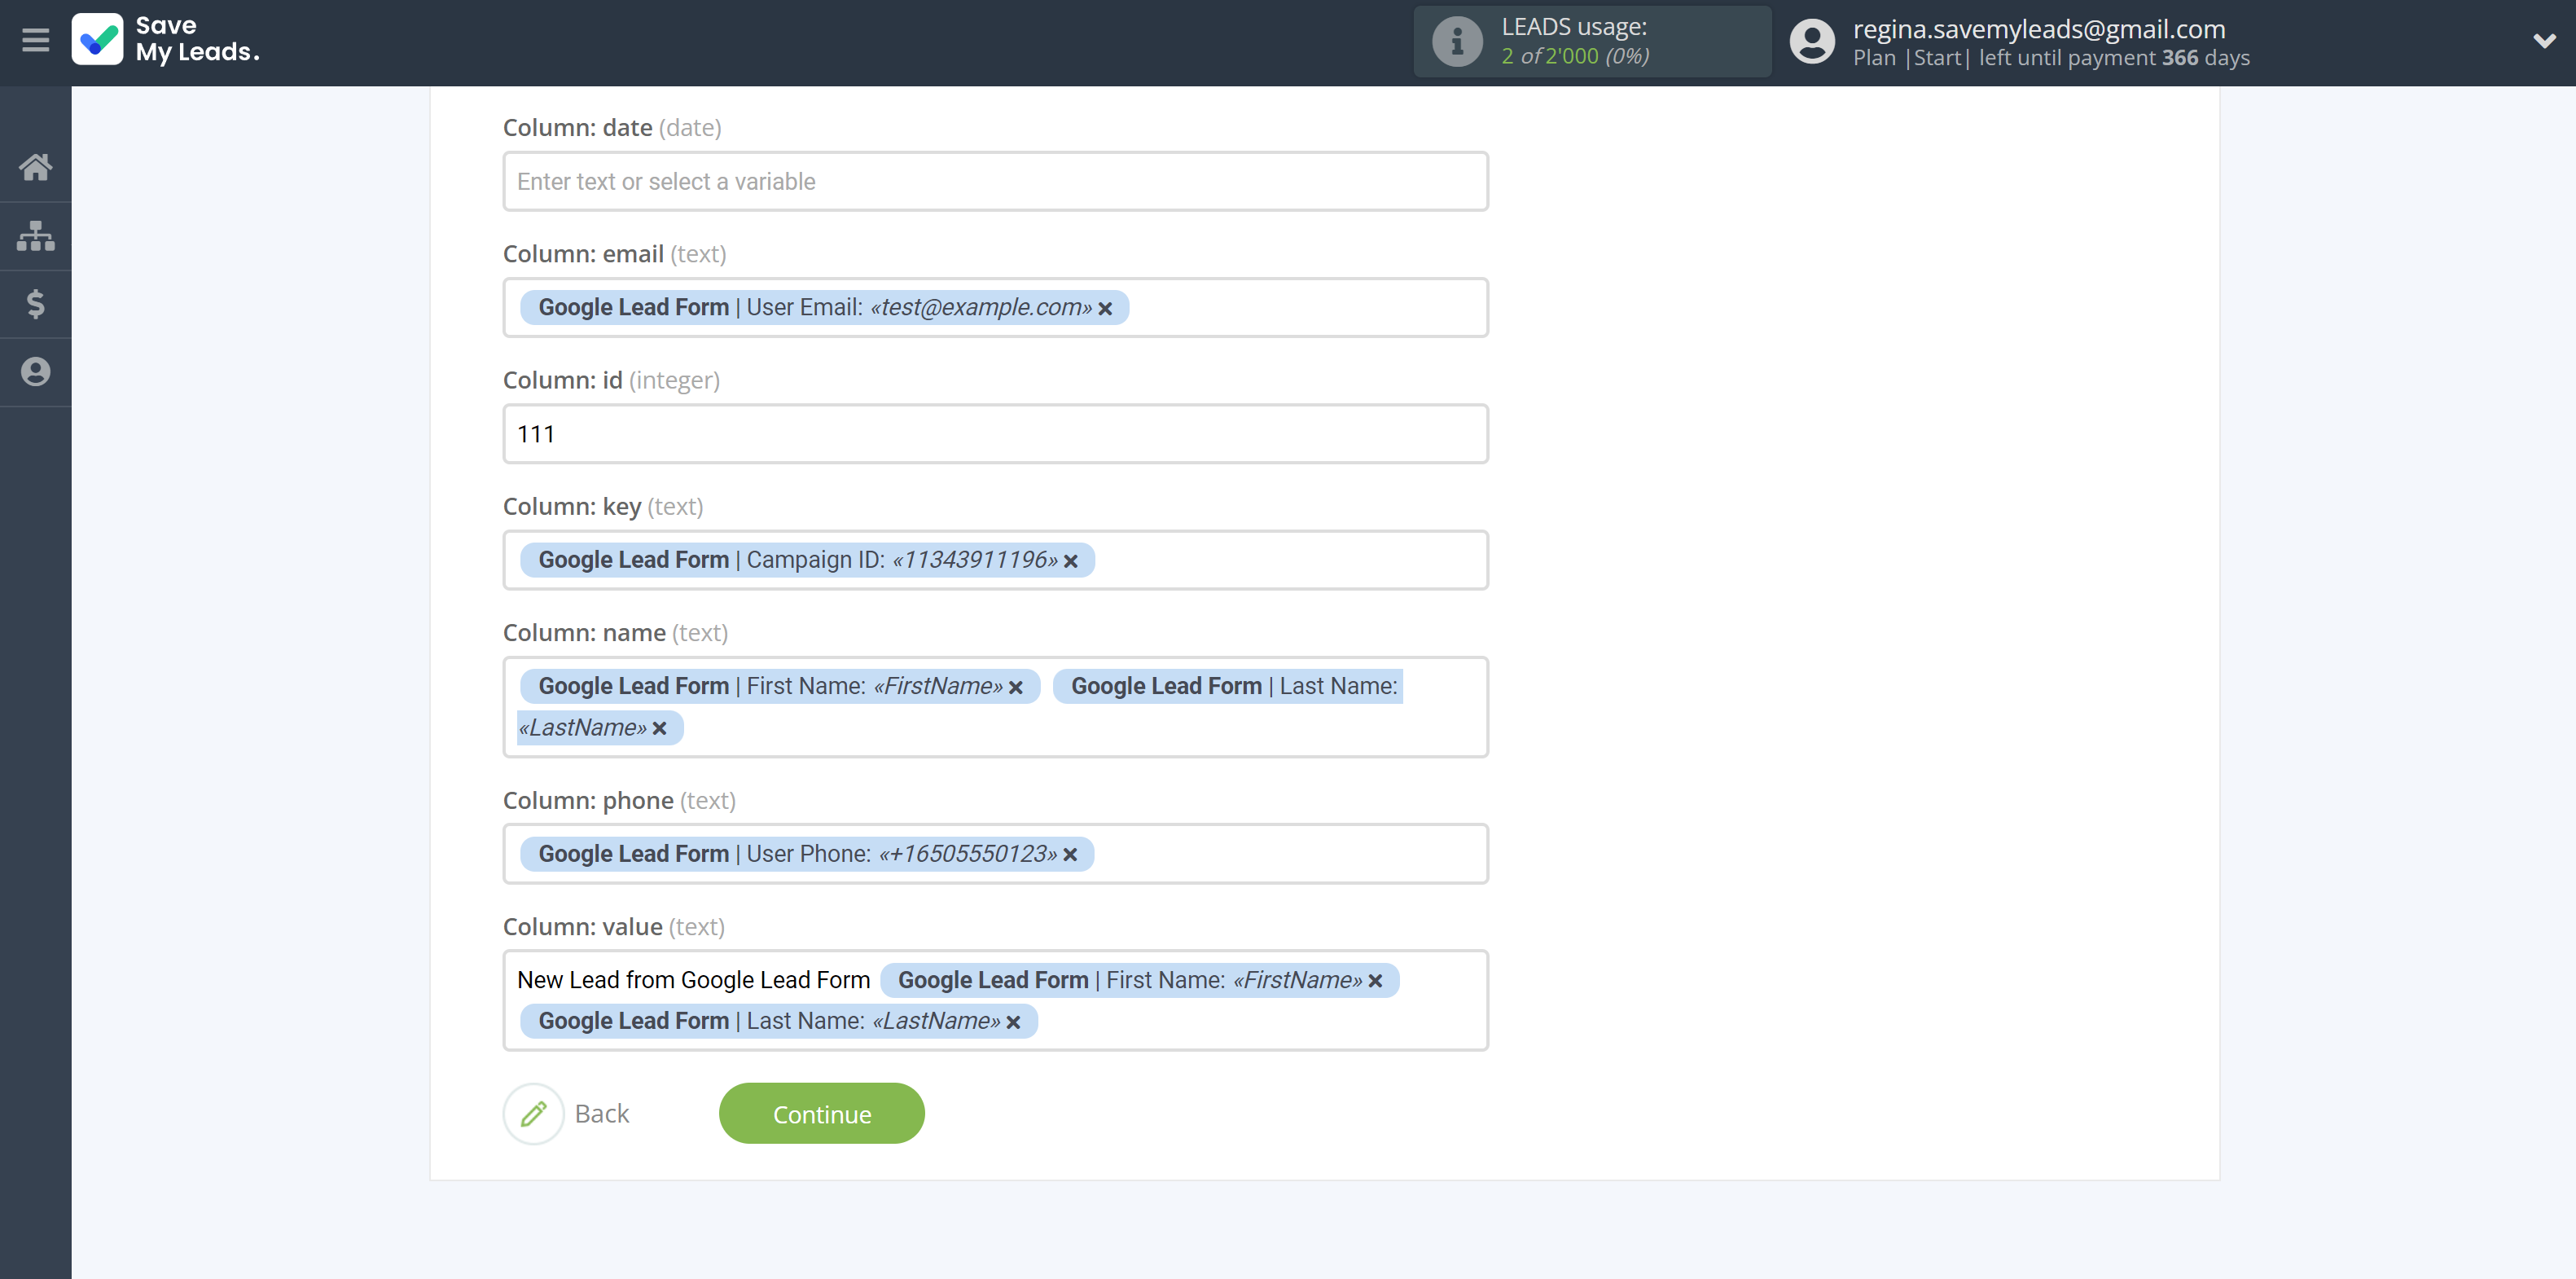
Task: Focus the Column date input field
Action: pyautogui.click(x=996, y=182)
